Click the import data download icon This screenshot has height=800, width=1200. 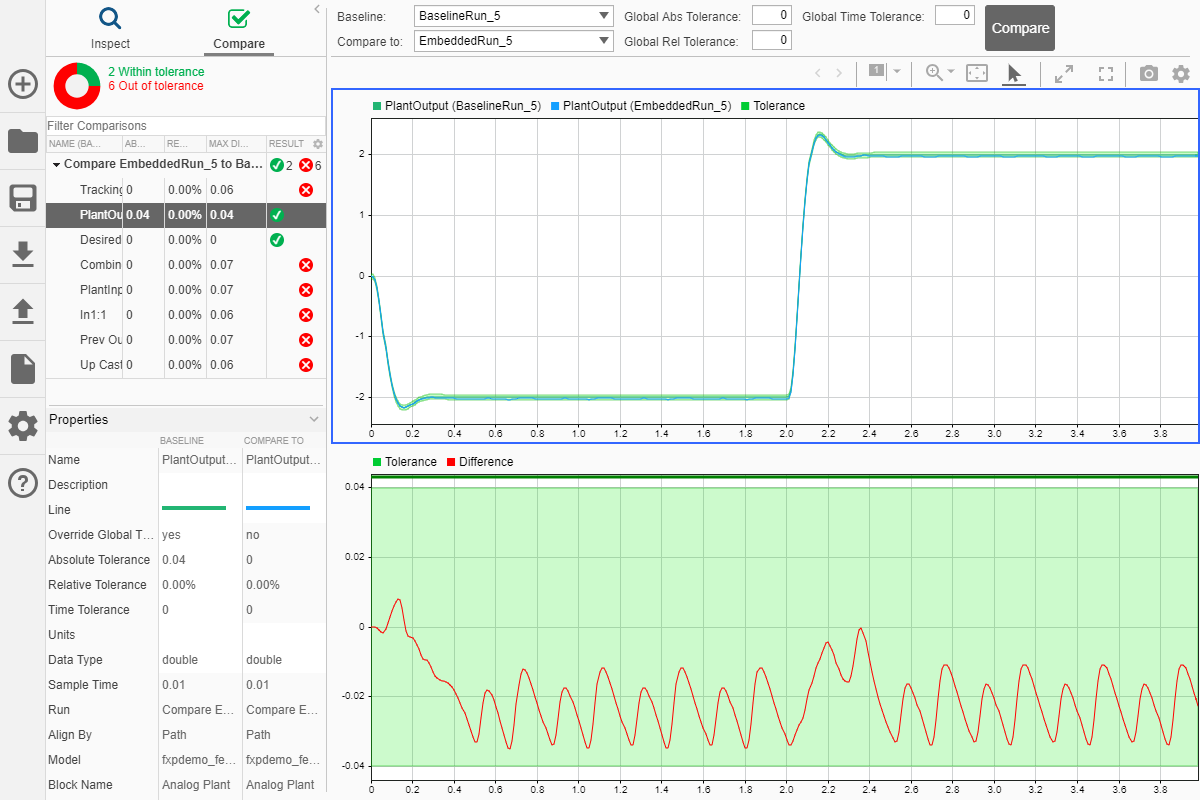tap(23, 255)
